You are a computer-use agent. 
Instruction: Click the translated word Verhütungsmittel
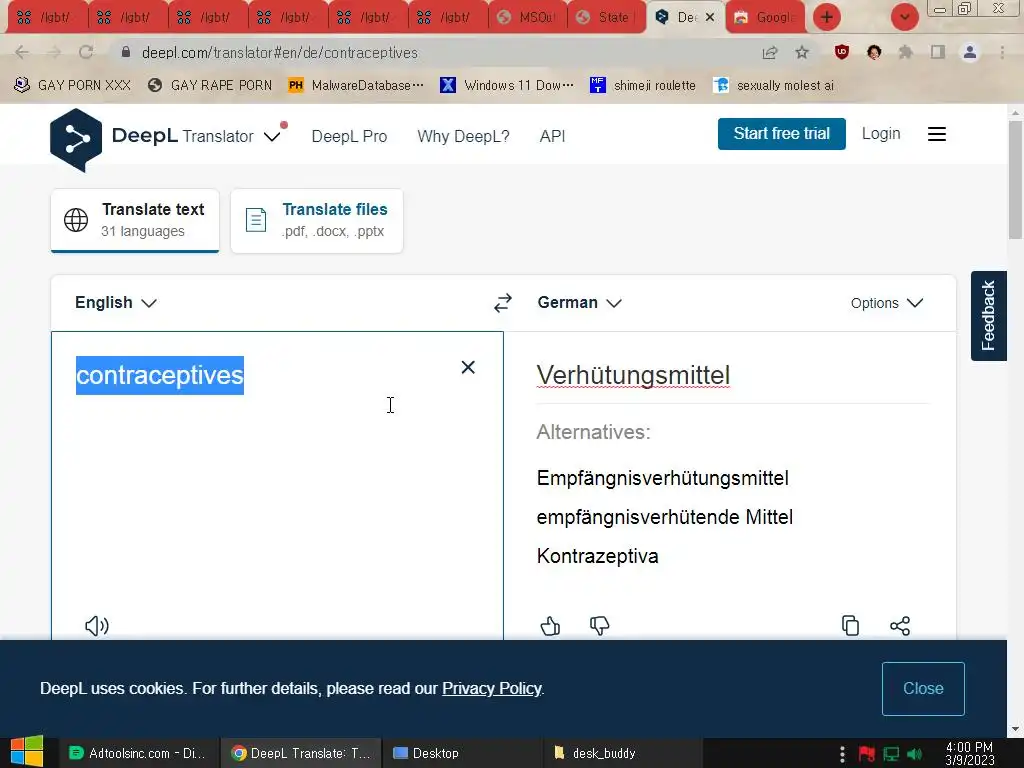tap(633, 376)
